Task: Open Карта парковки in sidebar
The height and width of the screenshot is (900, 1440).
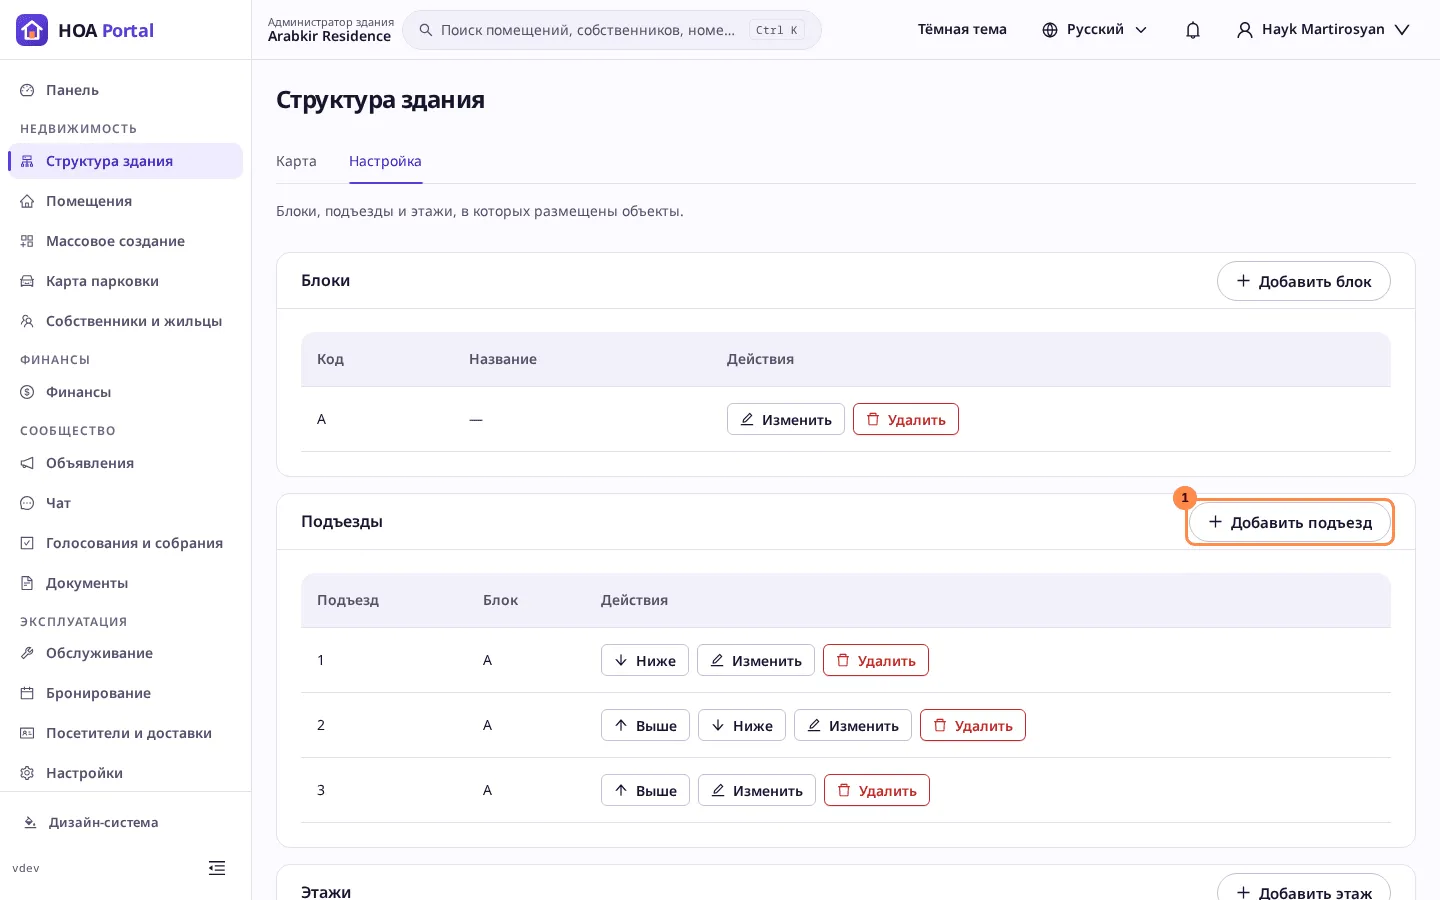Action: point(125,281)
